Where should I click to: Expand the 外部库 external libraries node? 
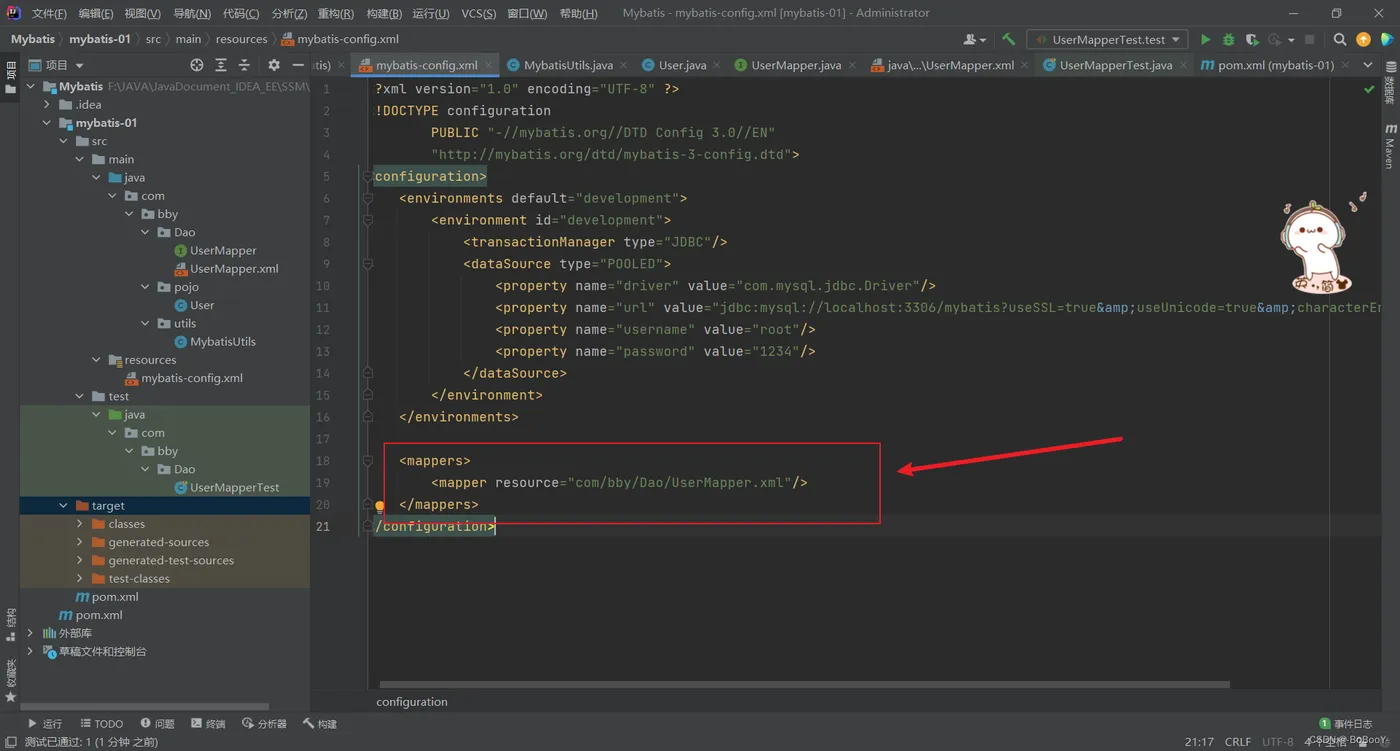[31, 633]
